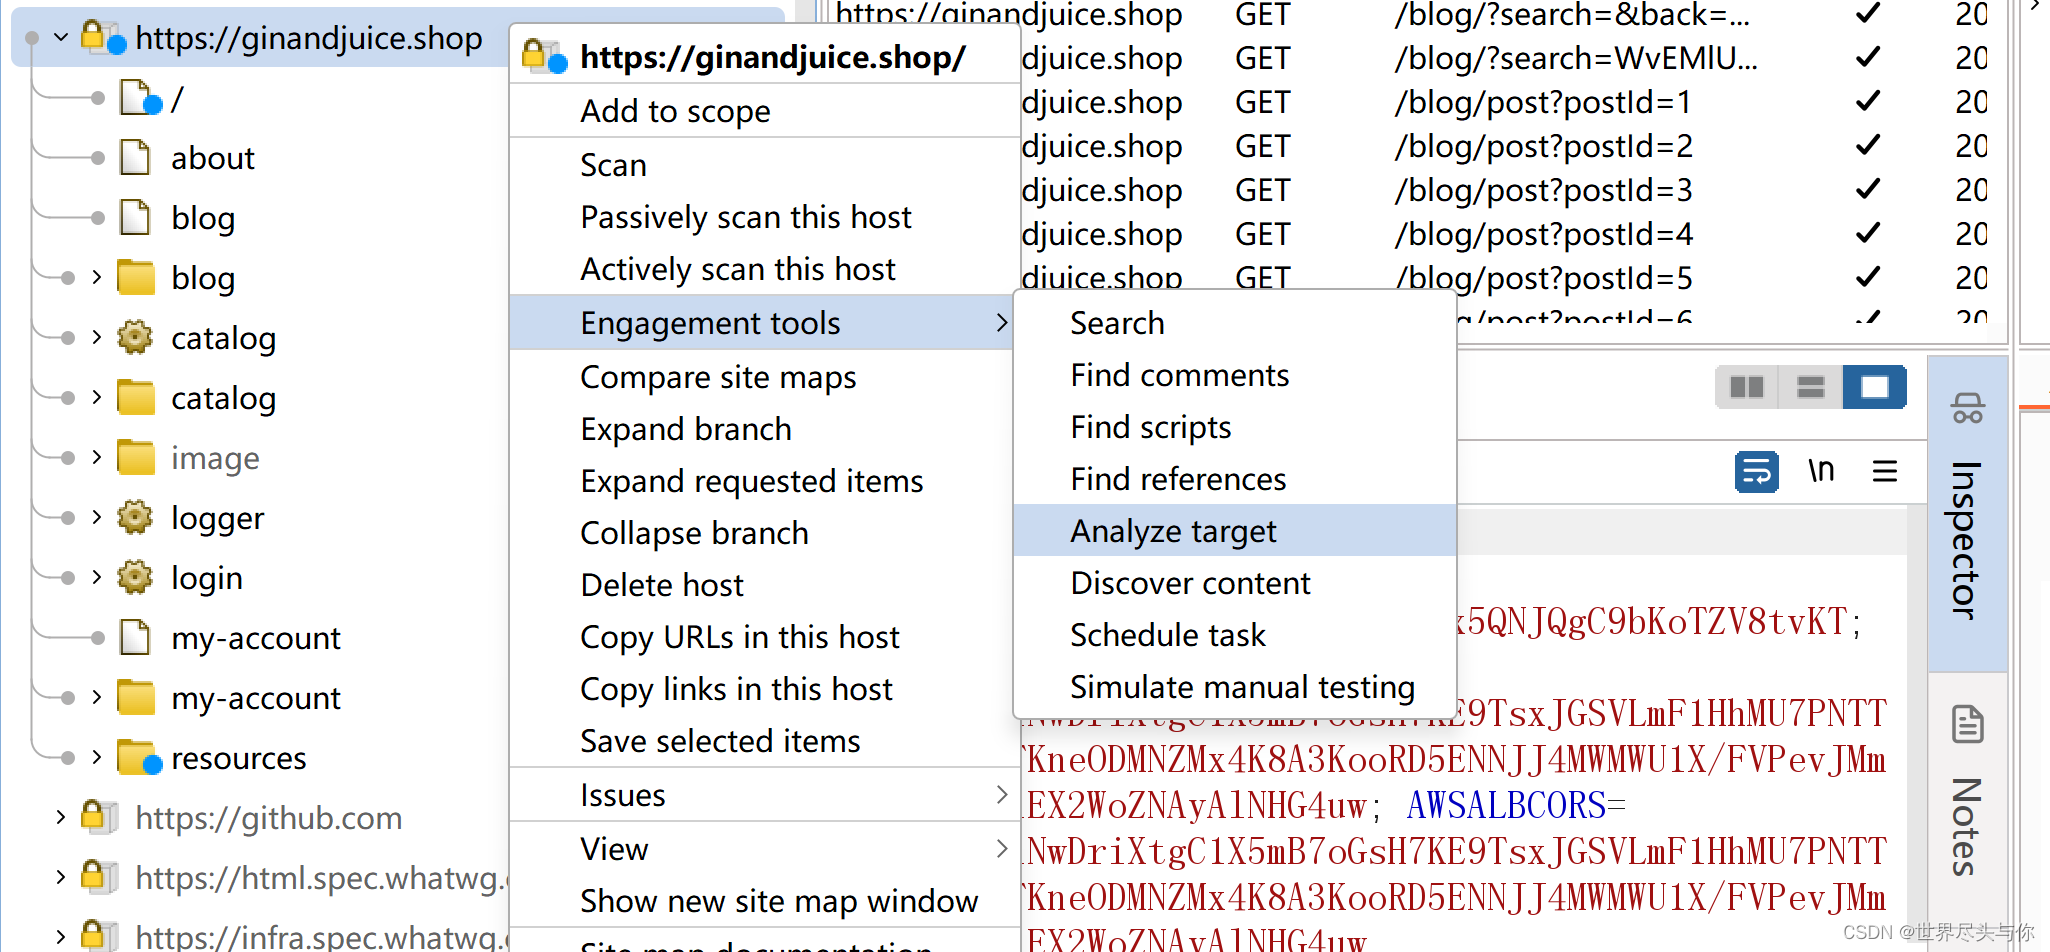Select Analyze target

(x=1235, y=531)
